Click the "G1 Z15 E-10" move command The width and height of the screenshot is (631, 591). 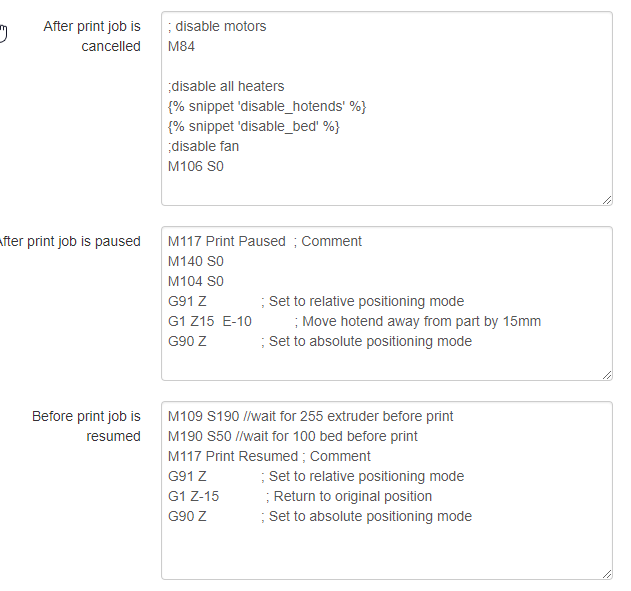210,321
